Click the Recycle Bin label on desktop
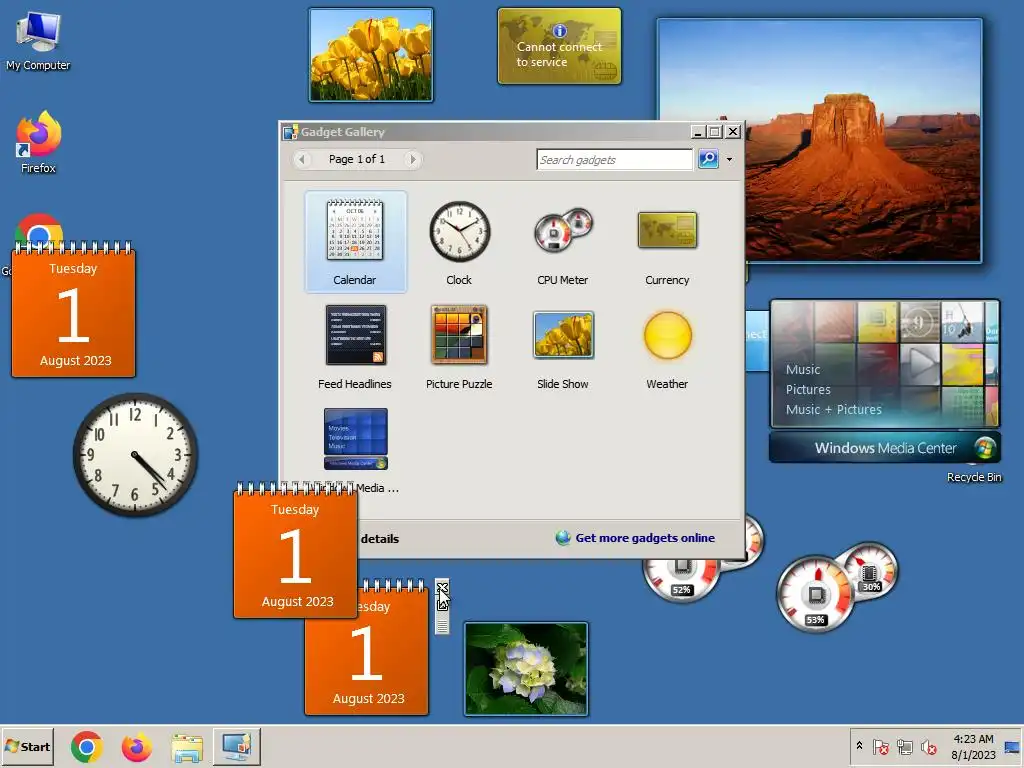This screenshot has height=768, width=1024. pyautogui.click(x=974, y=477)
